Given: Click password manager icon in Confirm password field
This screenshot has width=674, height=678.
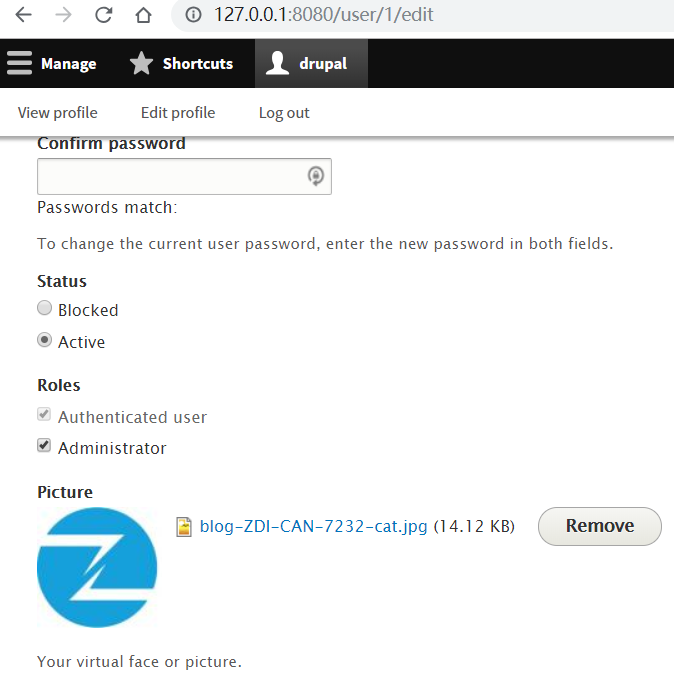Looking at the screenshot, I should click(x=316, y=176).
